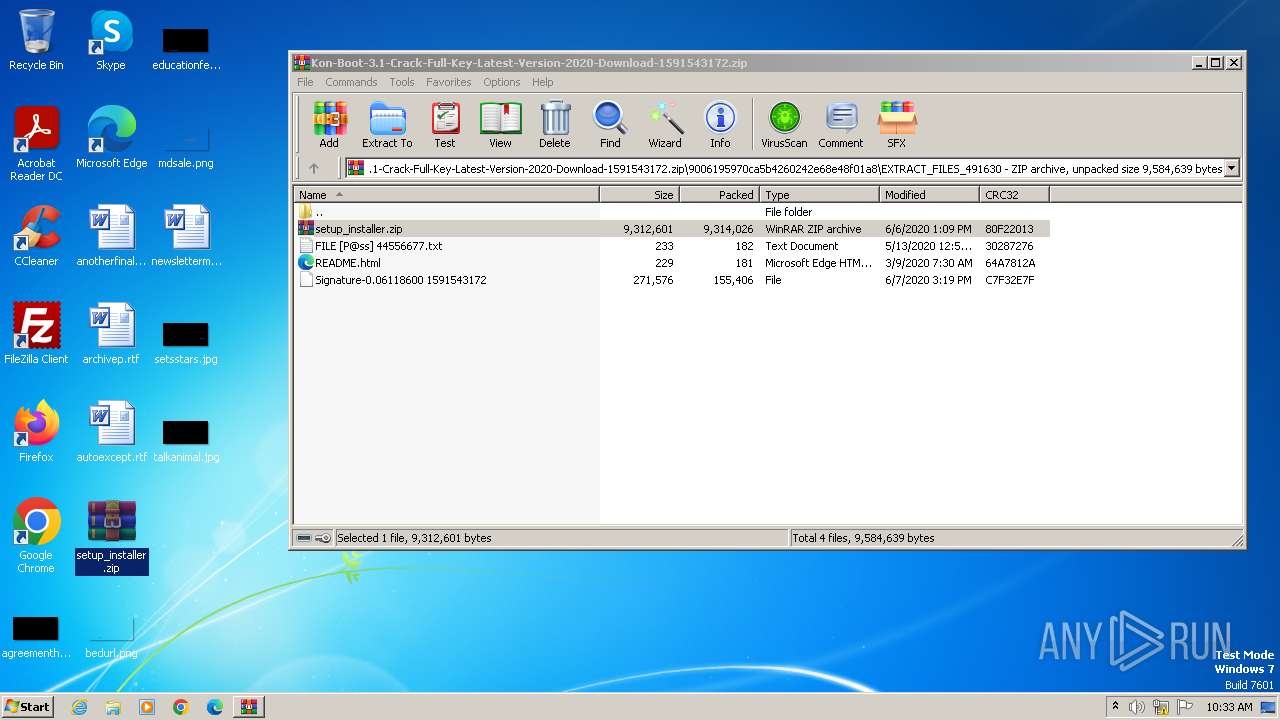Click the drive/key icon in status bar

pyautogui.click(x=314, y=538)
